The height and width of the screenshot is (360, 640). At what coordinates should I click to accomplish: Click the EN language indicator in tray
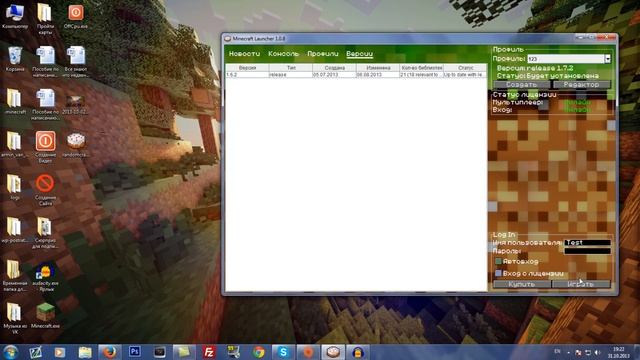click(x=557, y=351)
